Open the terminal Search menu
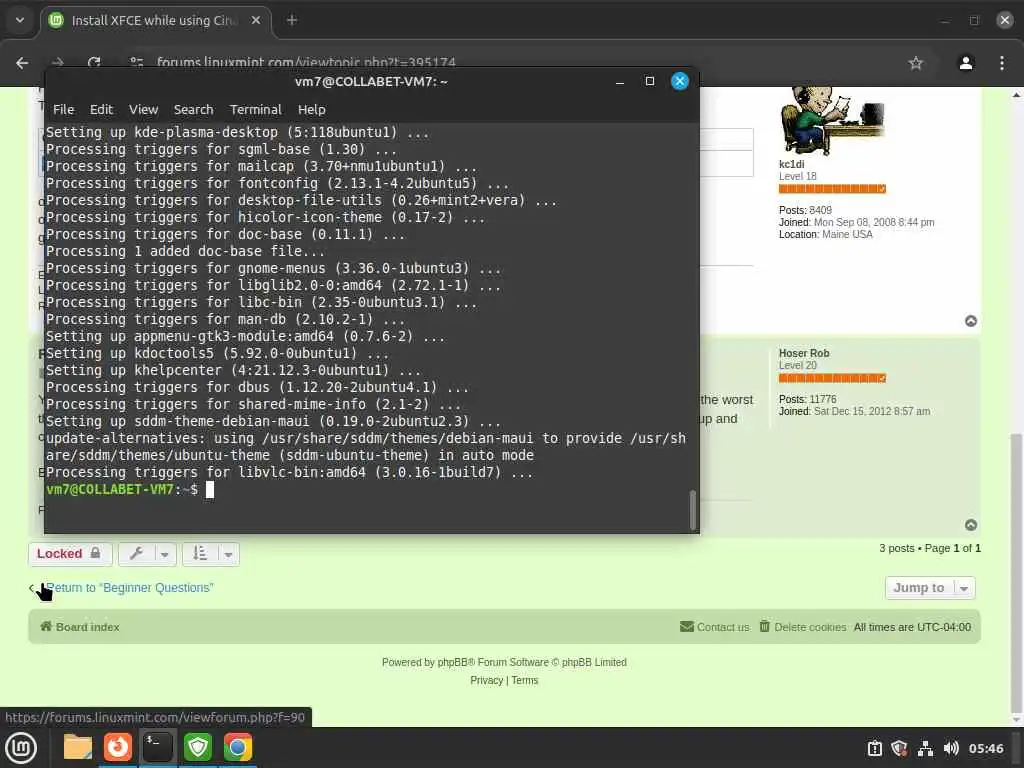The image size is (1024, 768). click(193, 110)
